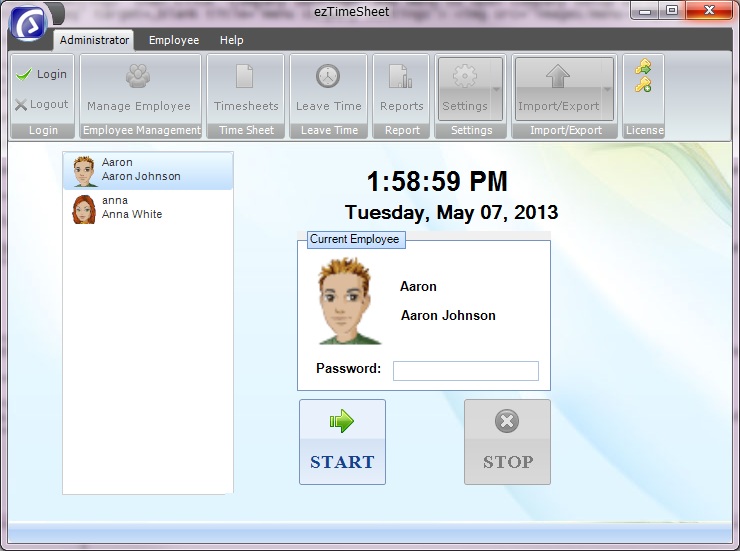Screen dimensions: 740x551
Task: Open the Help tab
Action: point(231,40)
